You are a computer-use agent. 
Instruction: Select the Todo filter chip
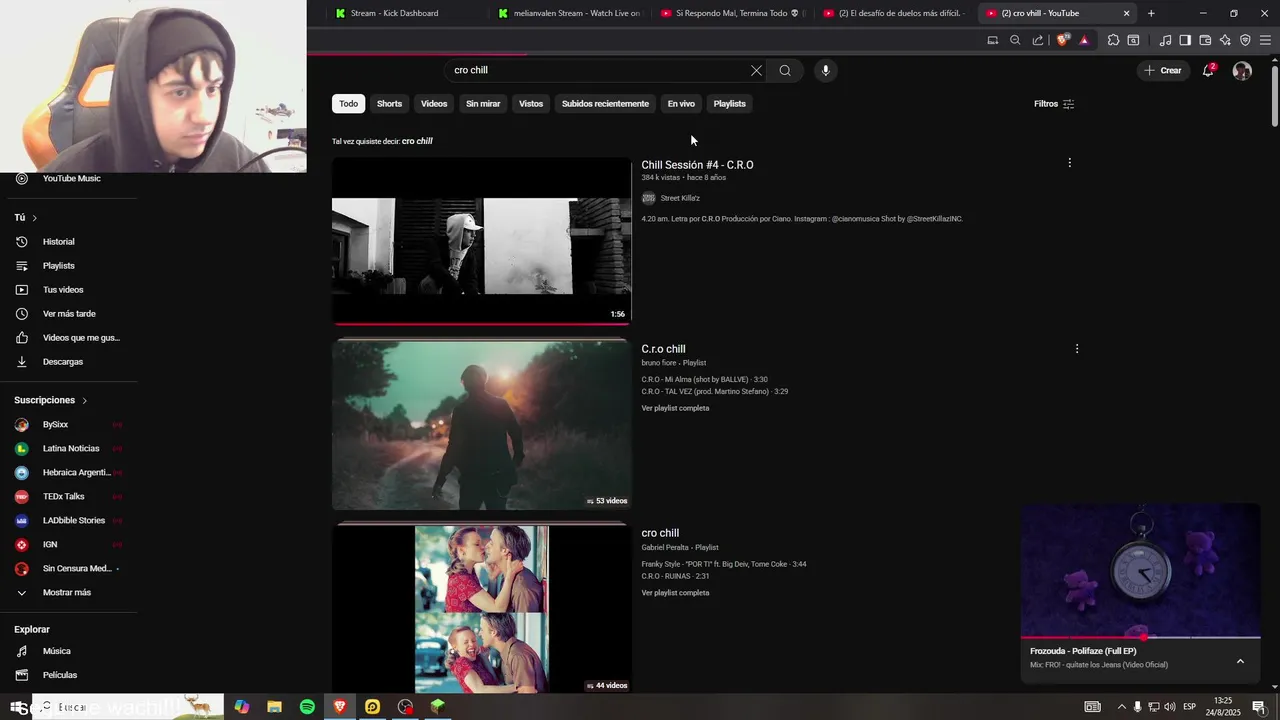(348, 104)
